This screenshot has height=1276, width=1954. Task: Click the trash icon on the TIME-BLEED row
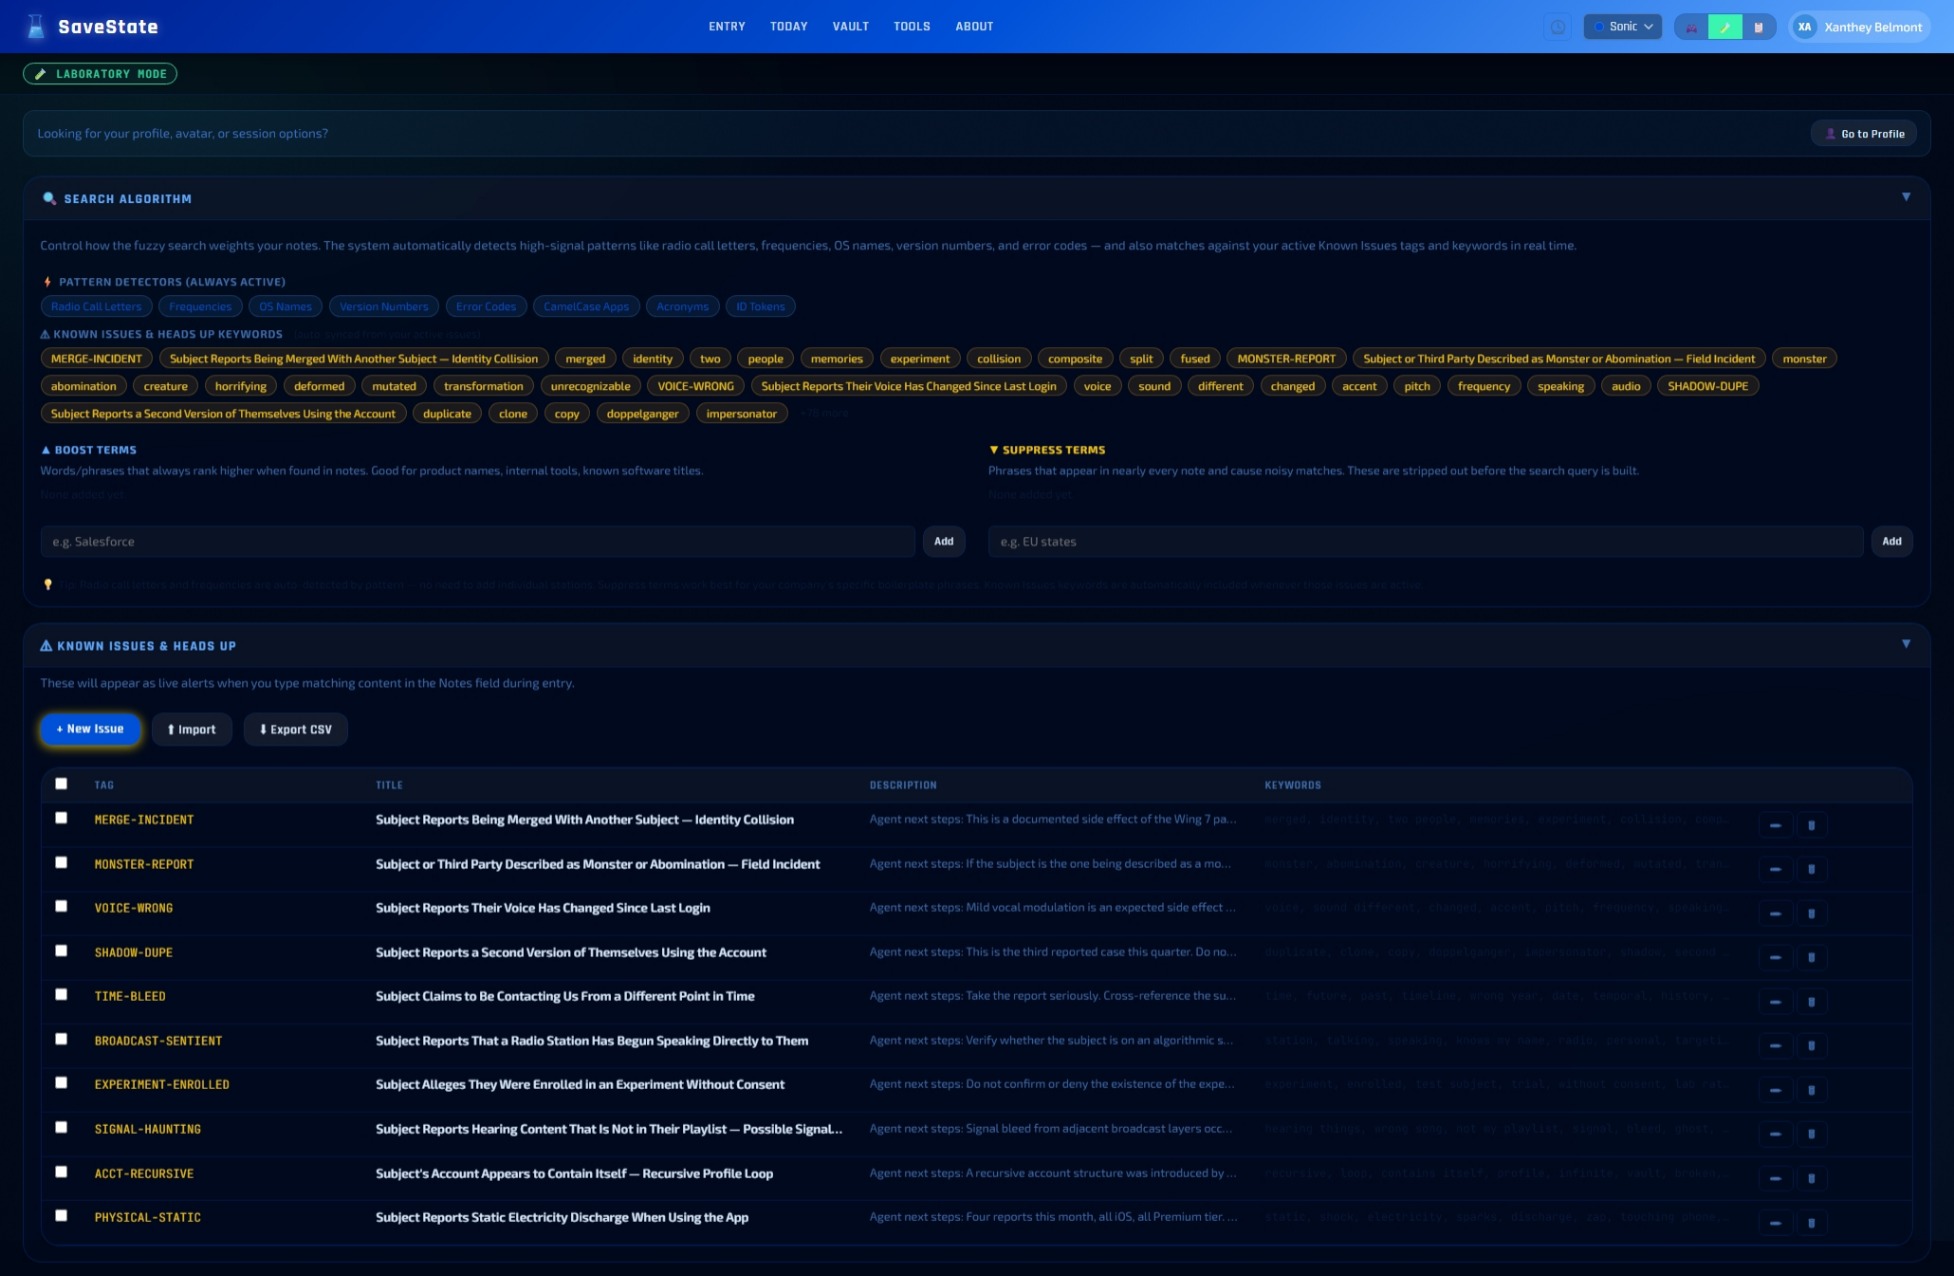tap(1812, 1001)
